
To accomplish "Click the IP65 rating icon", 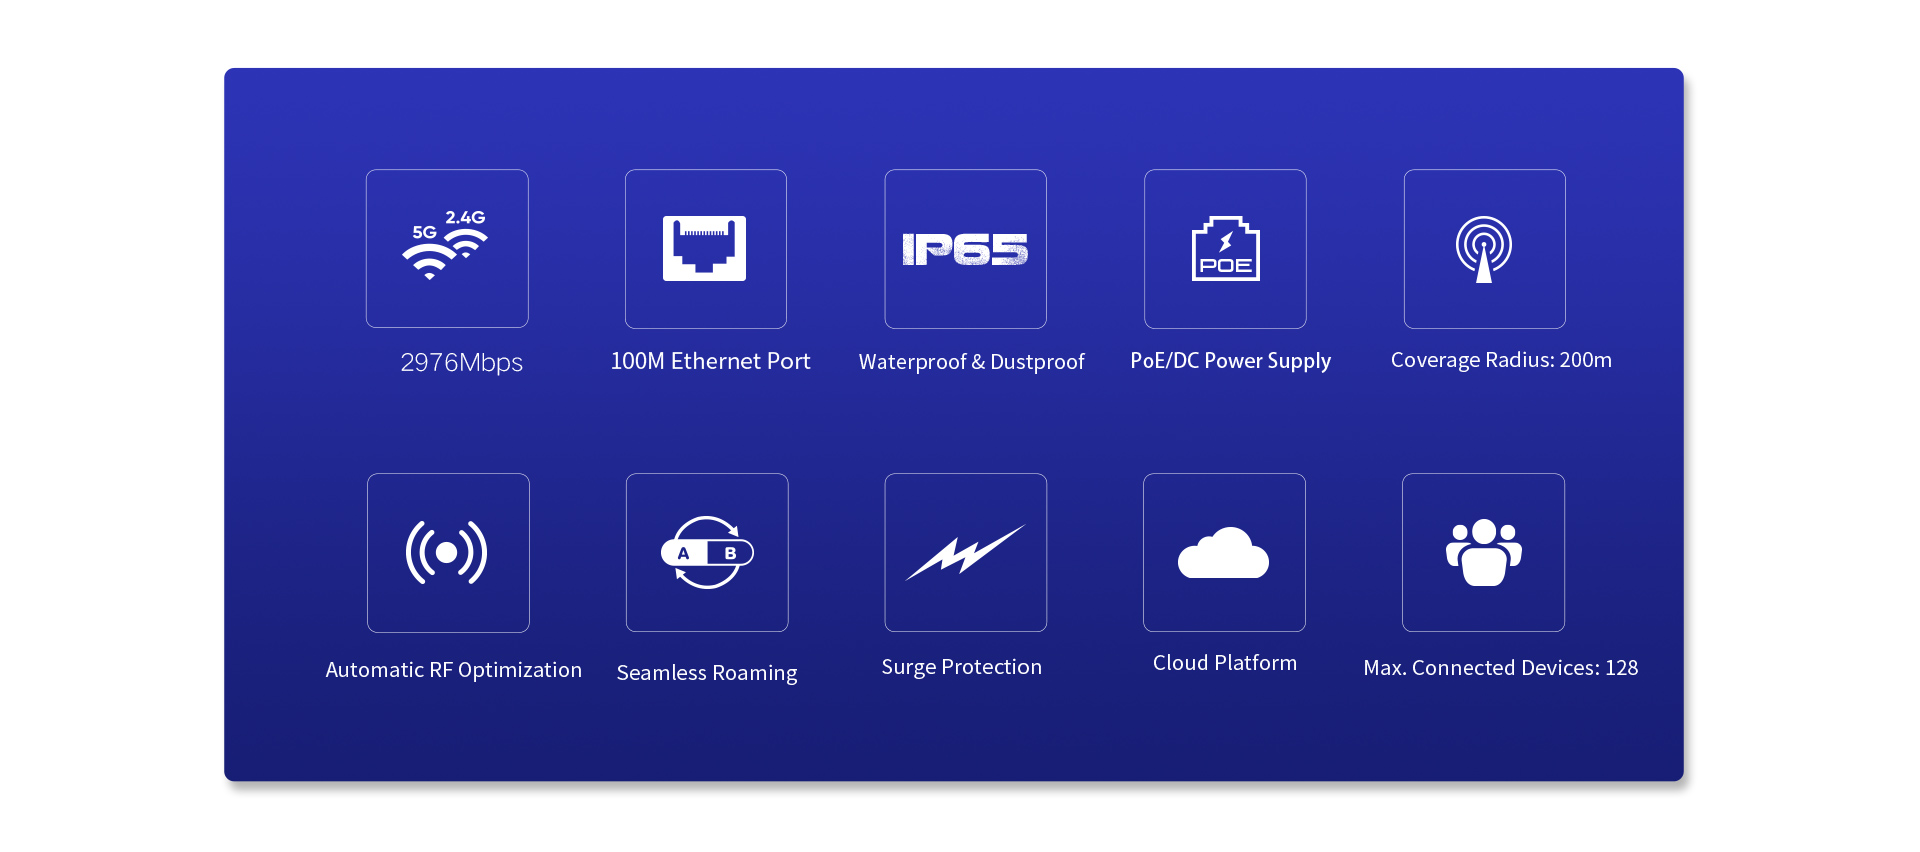I will click(x=965, y=249).
